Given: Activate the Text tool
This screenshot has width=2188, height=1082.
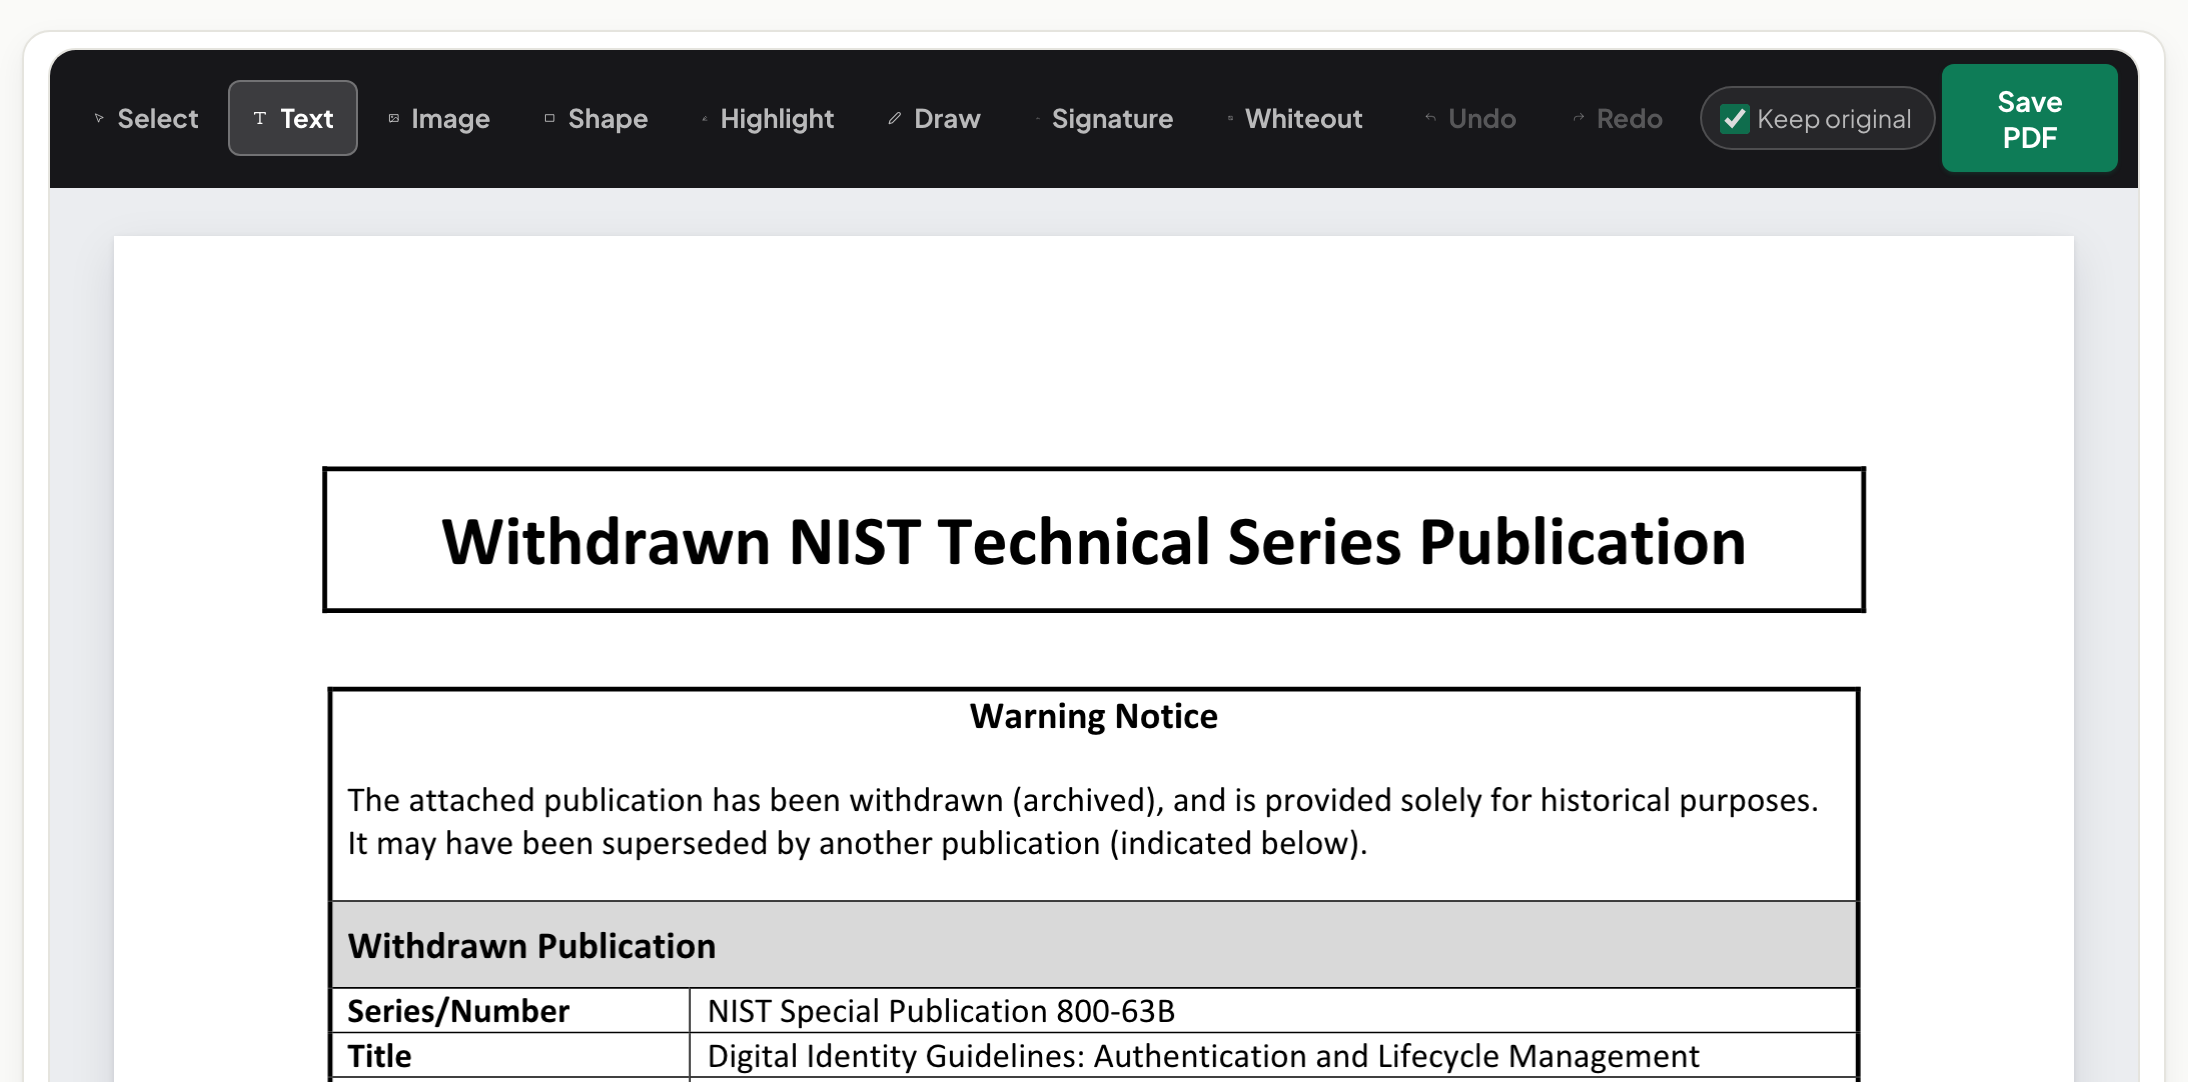Looking at the screenshot, I should coord(293,118).
